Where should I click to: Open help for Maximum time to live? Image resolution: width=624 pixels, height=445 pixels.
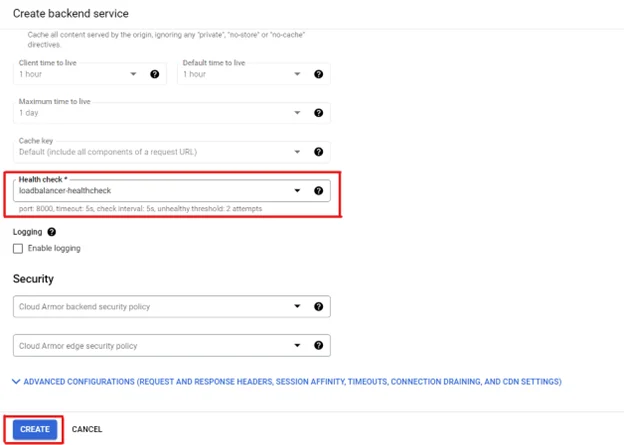tap(318, 113)
